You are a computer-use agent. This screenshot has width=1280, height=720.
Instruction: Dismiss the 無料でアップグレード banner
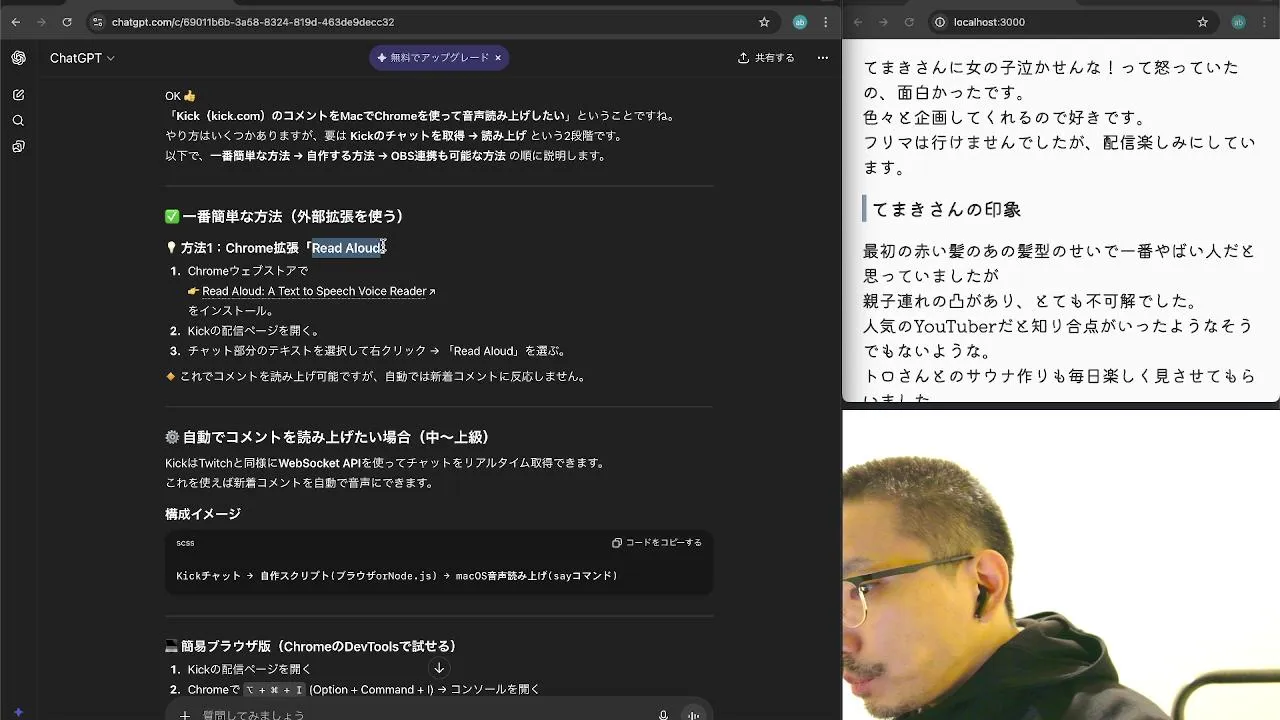(x=498, y=58)
